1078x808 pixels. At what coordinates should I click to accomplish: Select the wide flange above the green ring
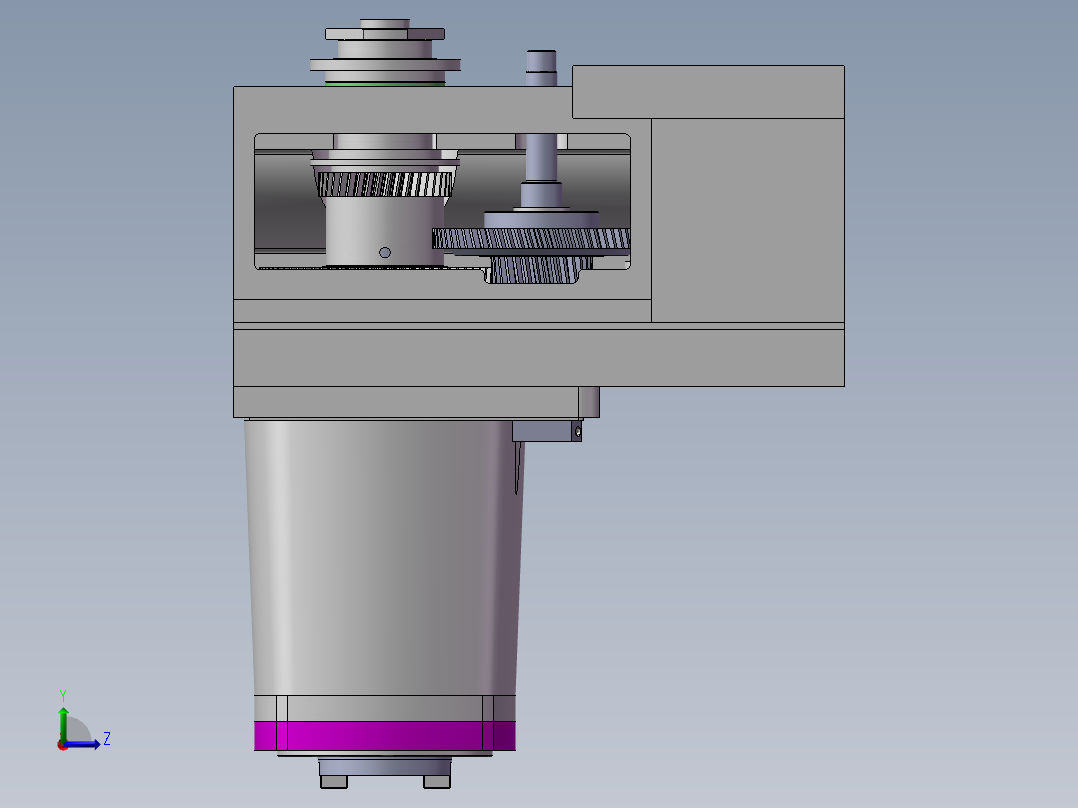pyautogui.click(x=385, y=65)
